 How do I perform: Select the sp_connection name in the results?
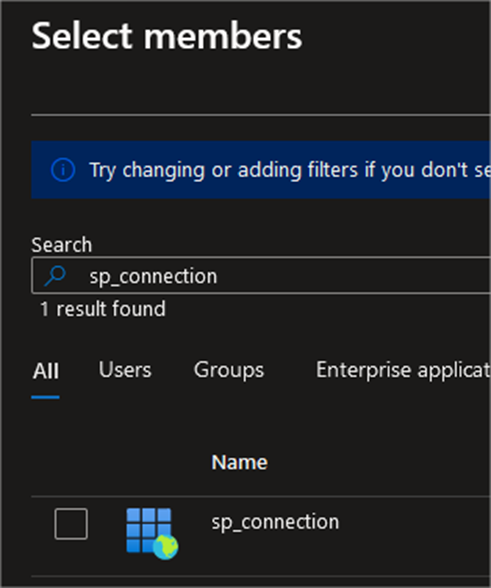275,522
